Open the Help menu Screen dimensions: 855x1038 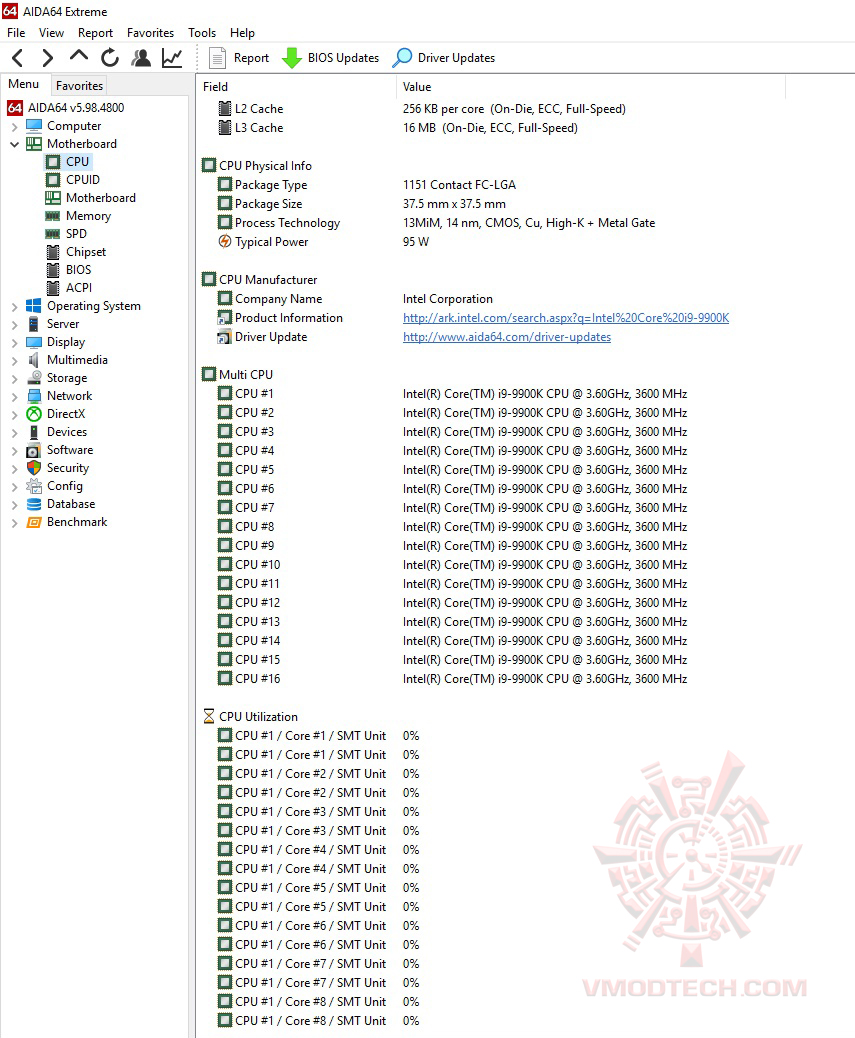click(x=242, y=32)
